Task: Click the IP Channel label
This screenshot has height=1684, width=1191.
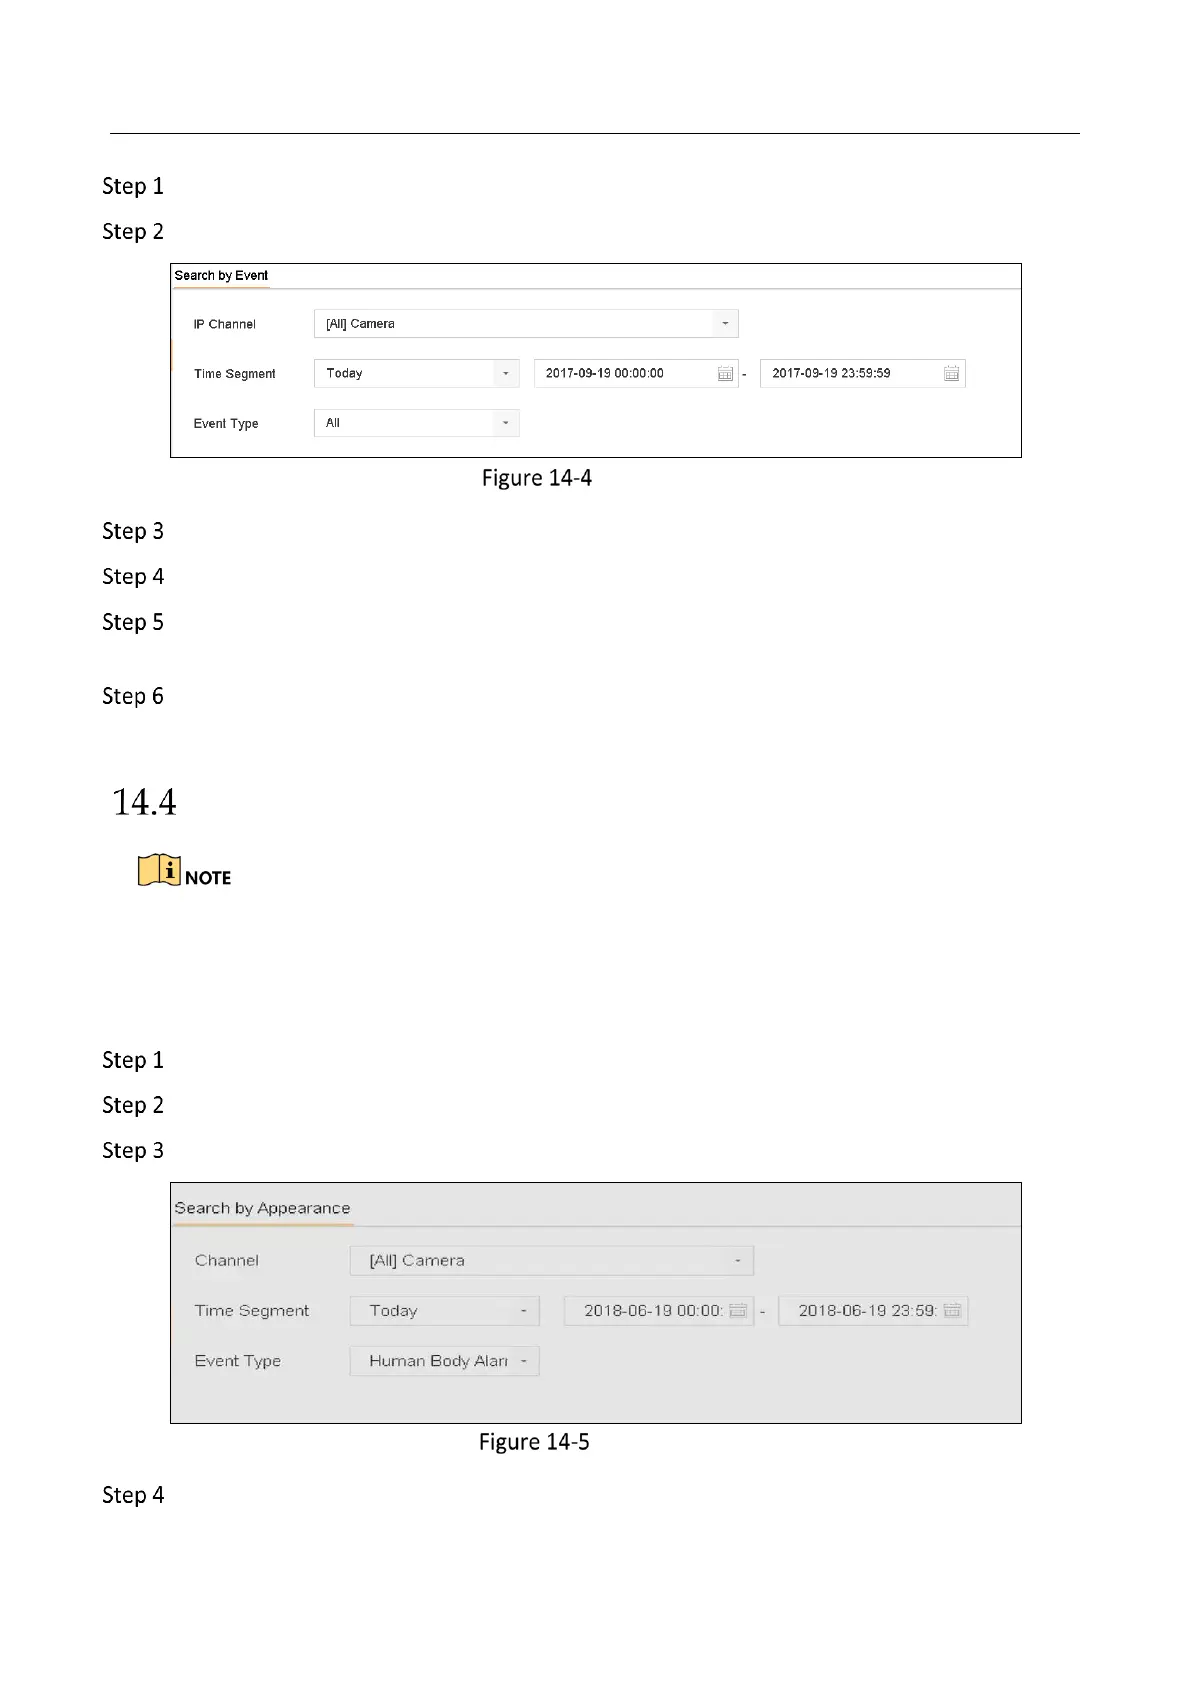Action: point(224,324)
